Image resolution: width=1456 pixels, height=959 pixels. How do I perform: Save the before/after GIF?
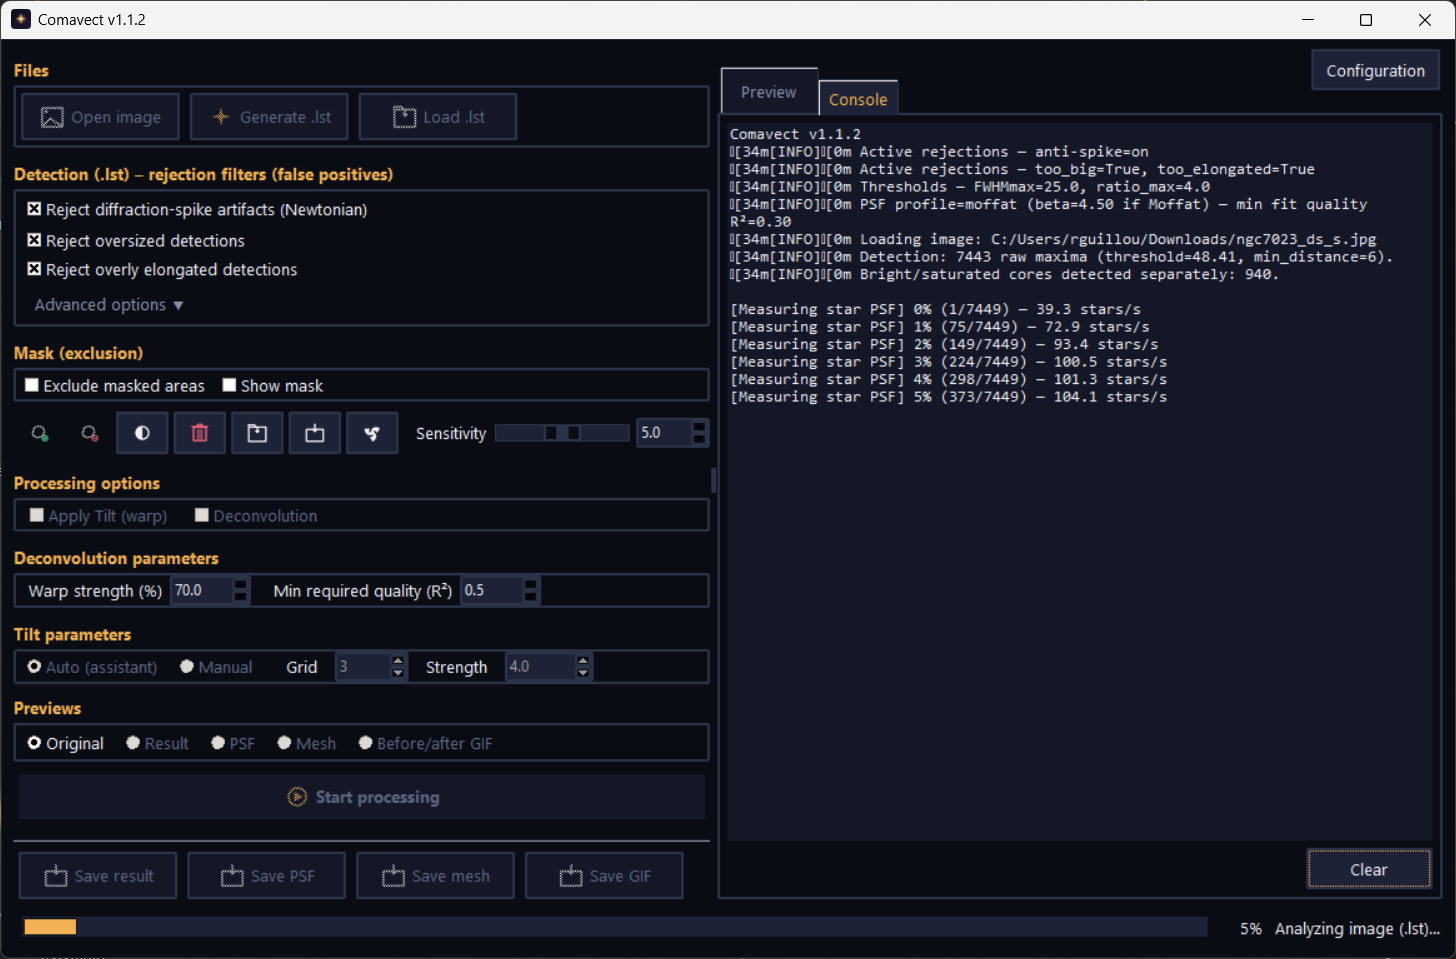click(x=605, y=876)
